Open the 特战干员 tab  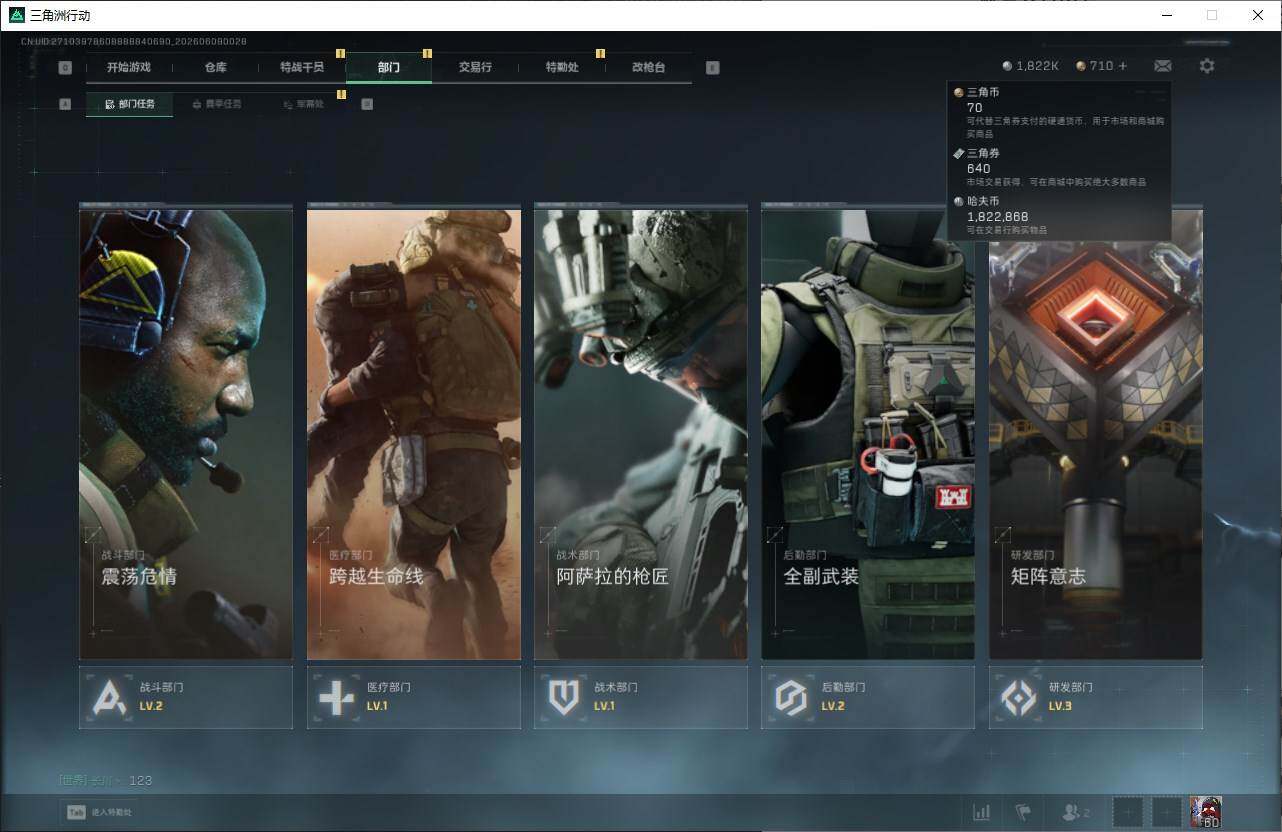pos(302,67)
